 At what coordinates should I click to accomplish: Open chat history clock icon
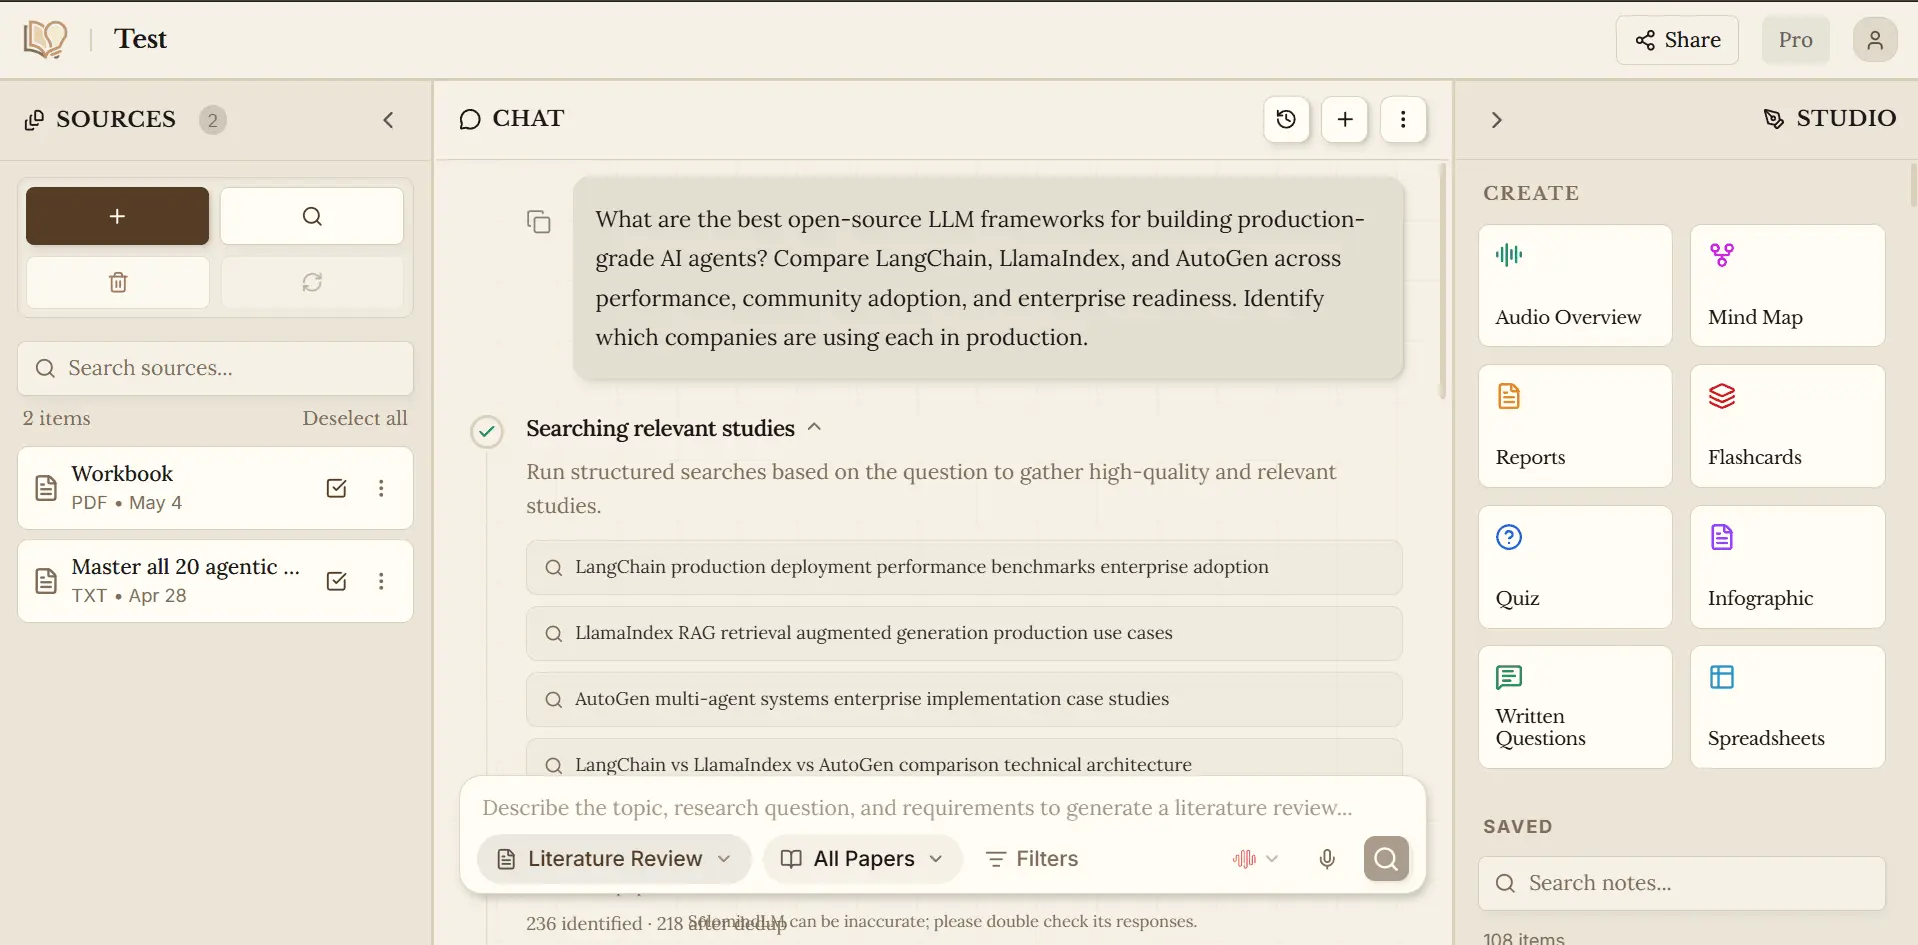[x=1286, y=120]
